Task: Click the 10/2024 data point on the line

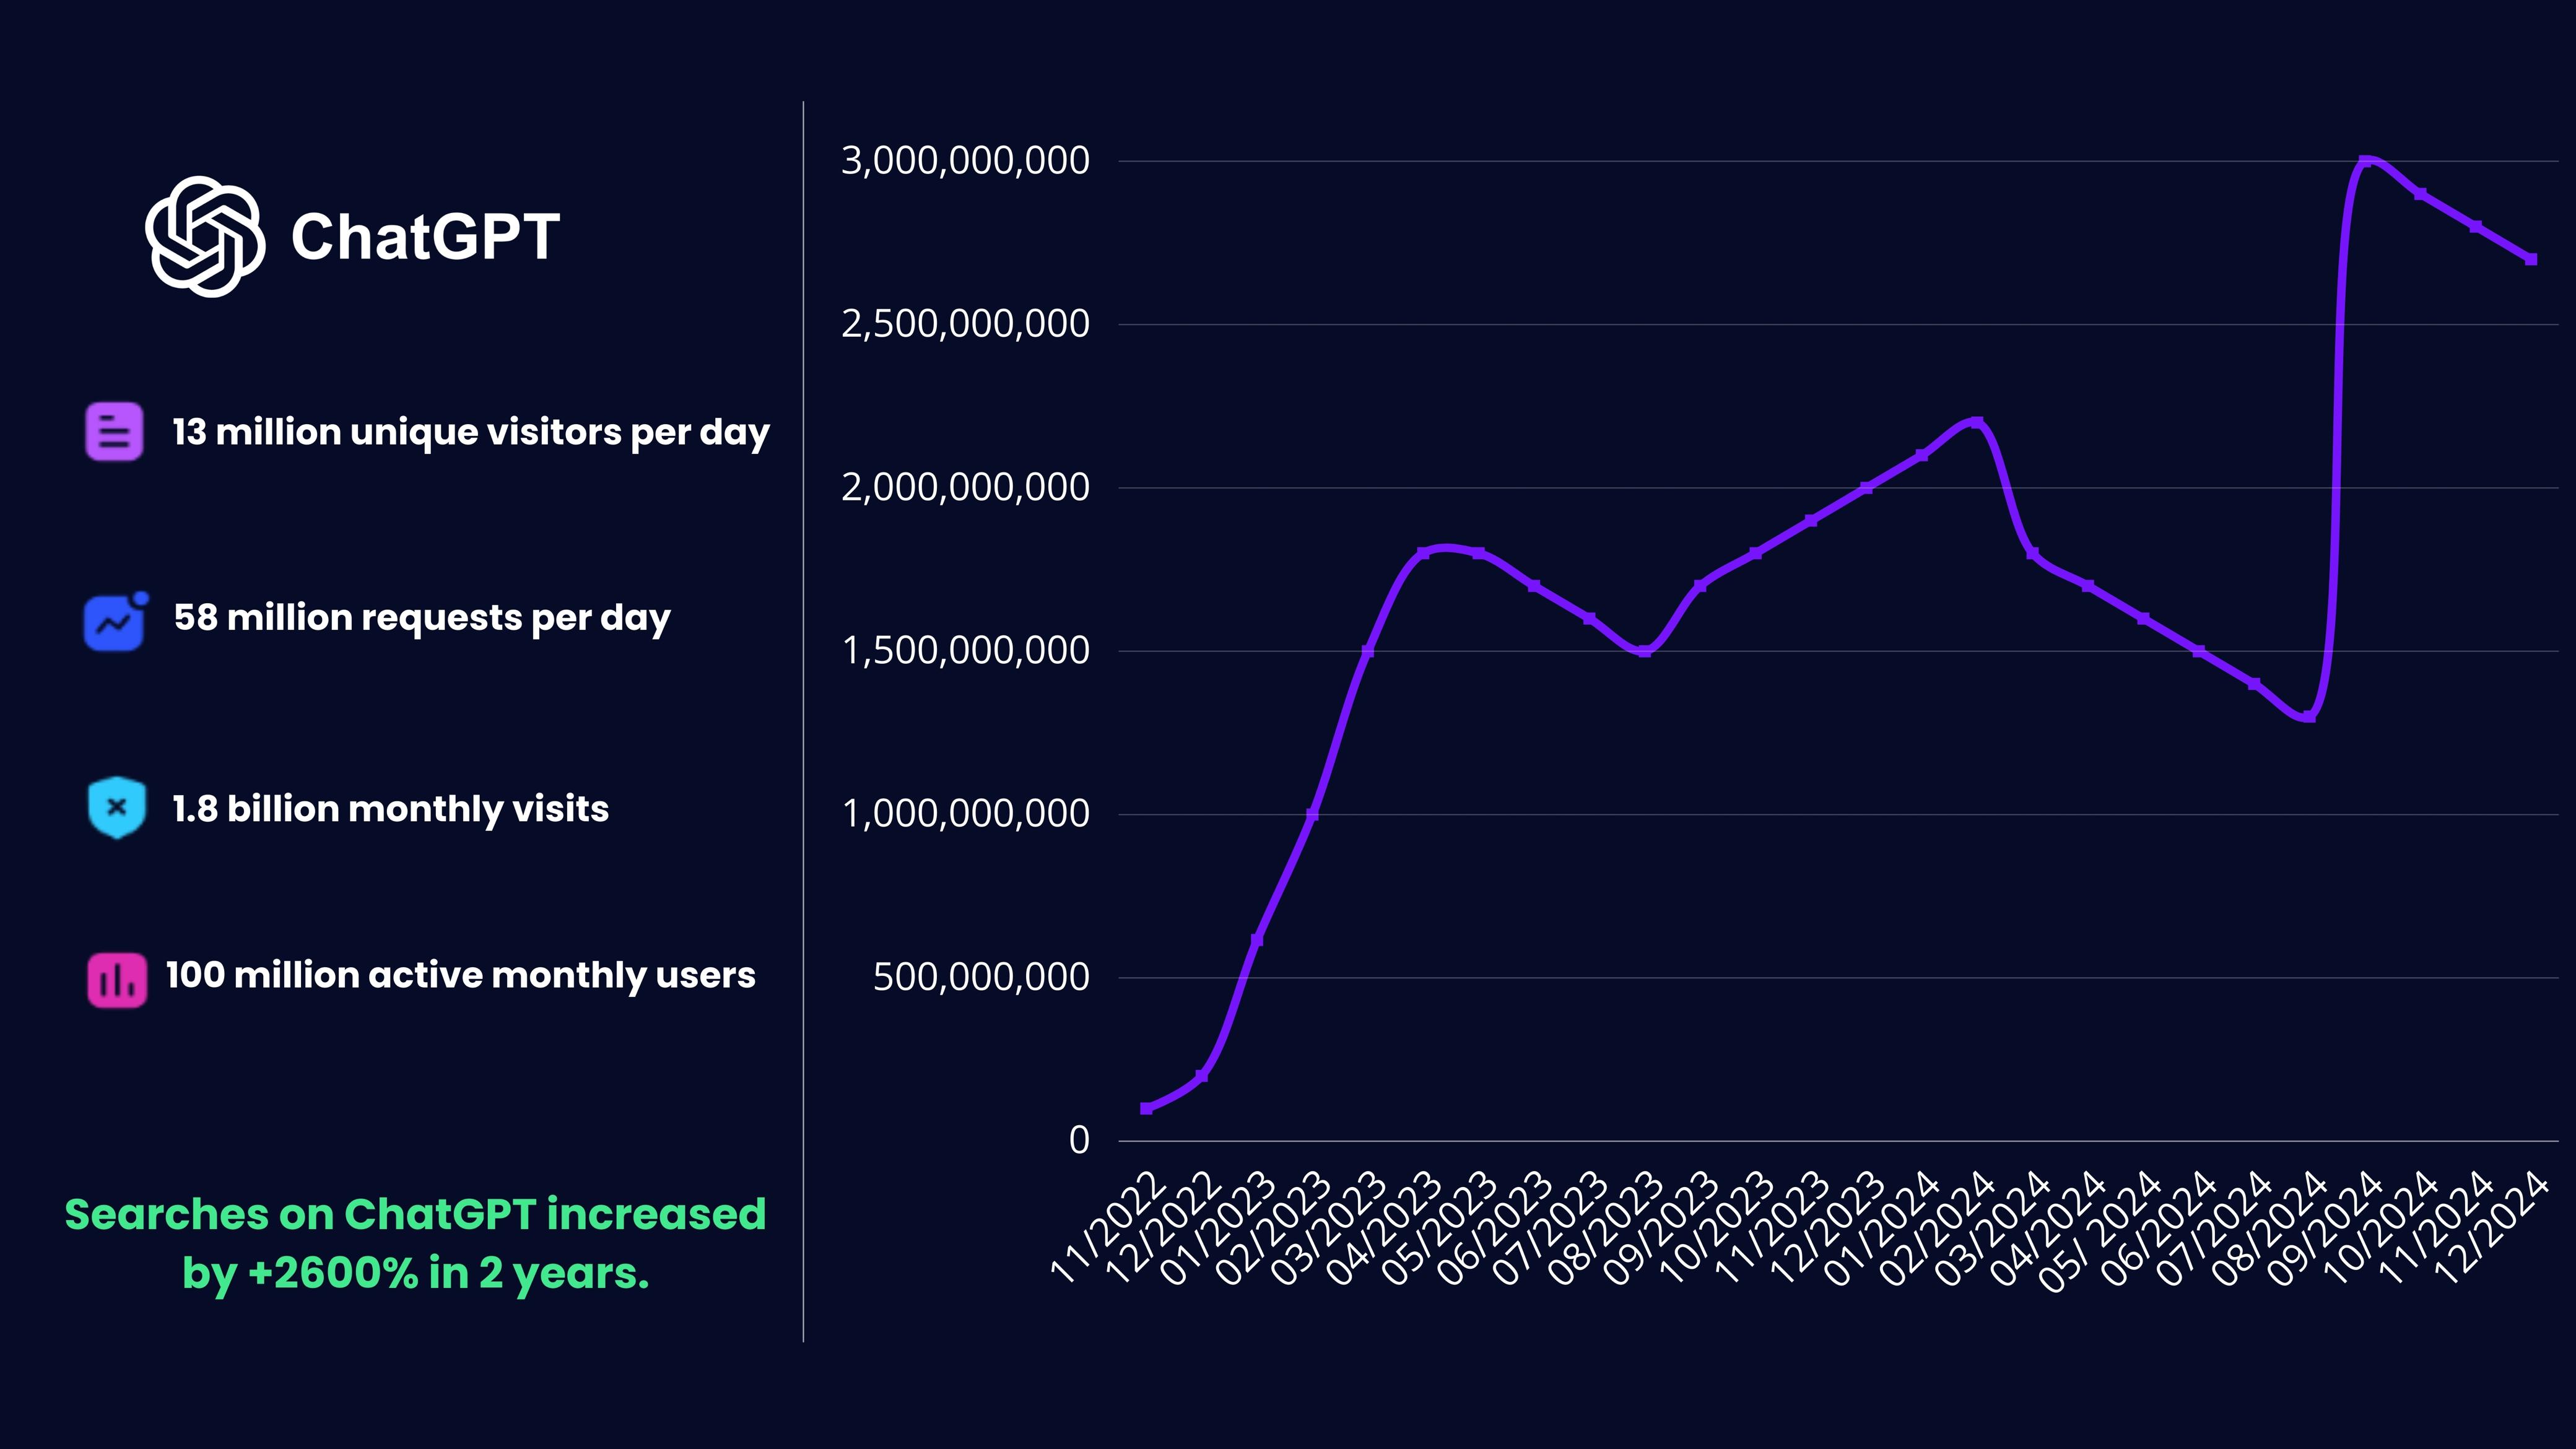Action: (2420, 194)
